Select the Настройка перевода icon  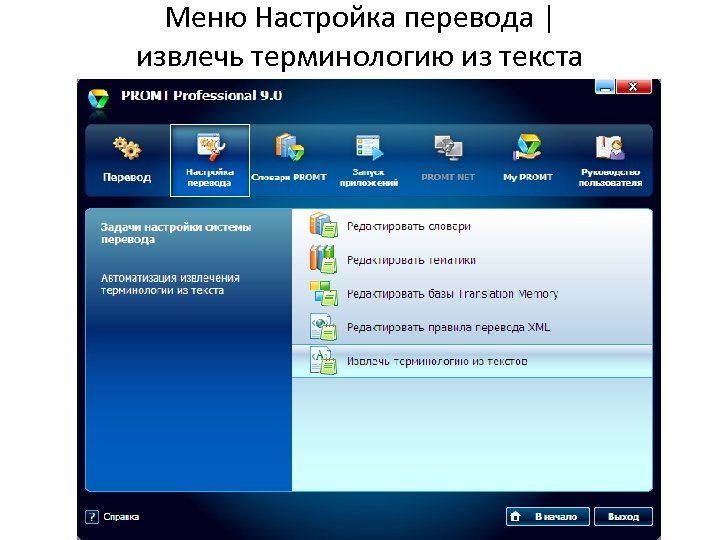(211, 146)
